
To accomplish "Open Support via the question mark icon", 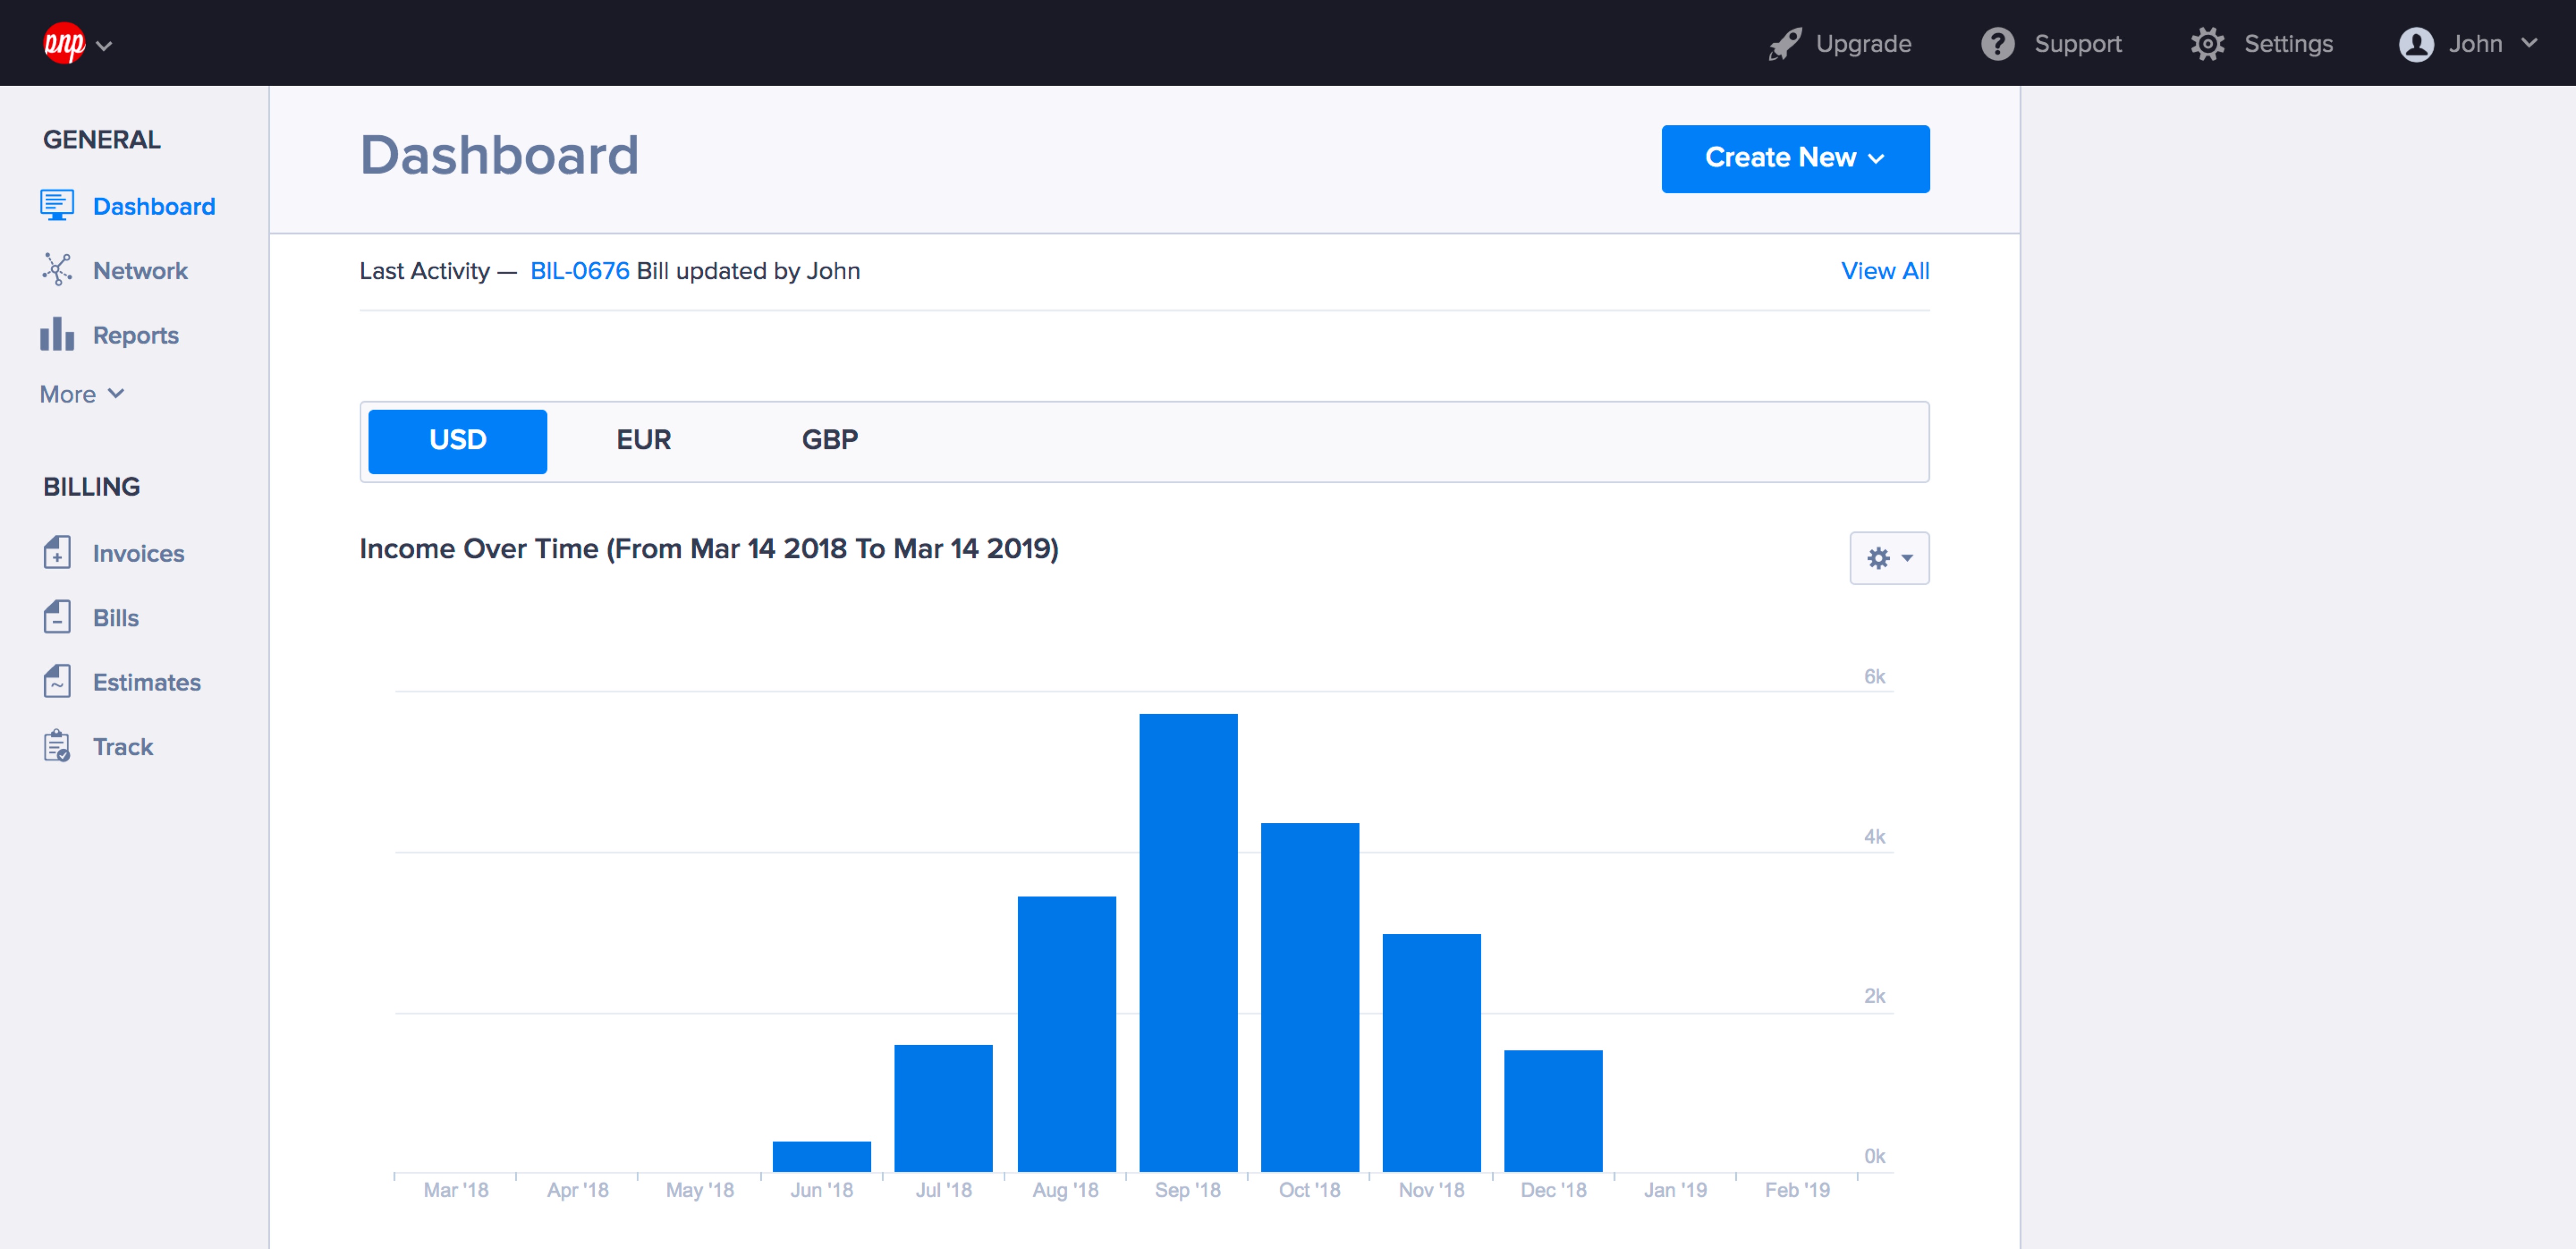I will point(1997,43).
